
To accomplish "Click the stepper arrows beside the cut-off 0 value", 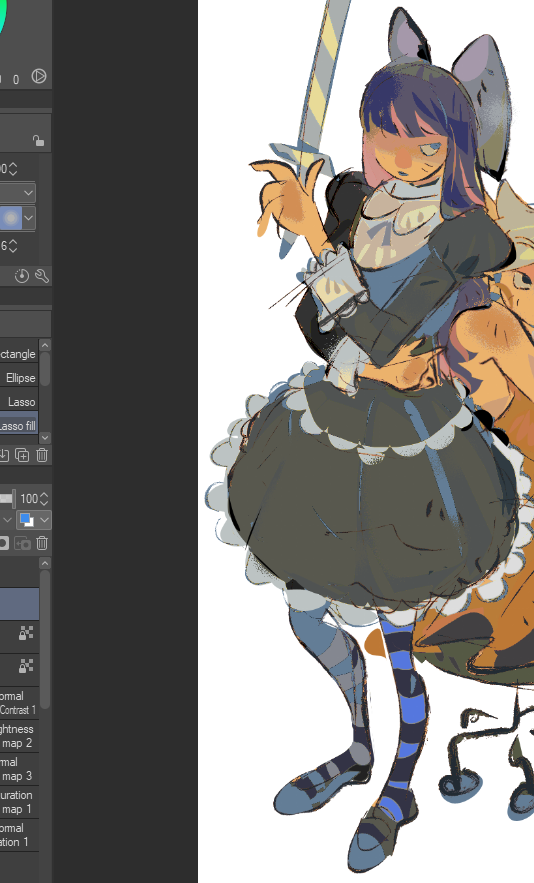I will 13,168.
